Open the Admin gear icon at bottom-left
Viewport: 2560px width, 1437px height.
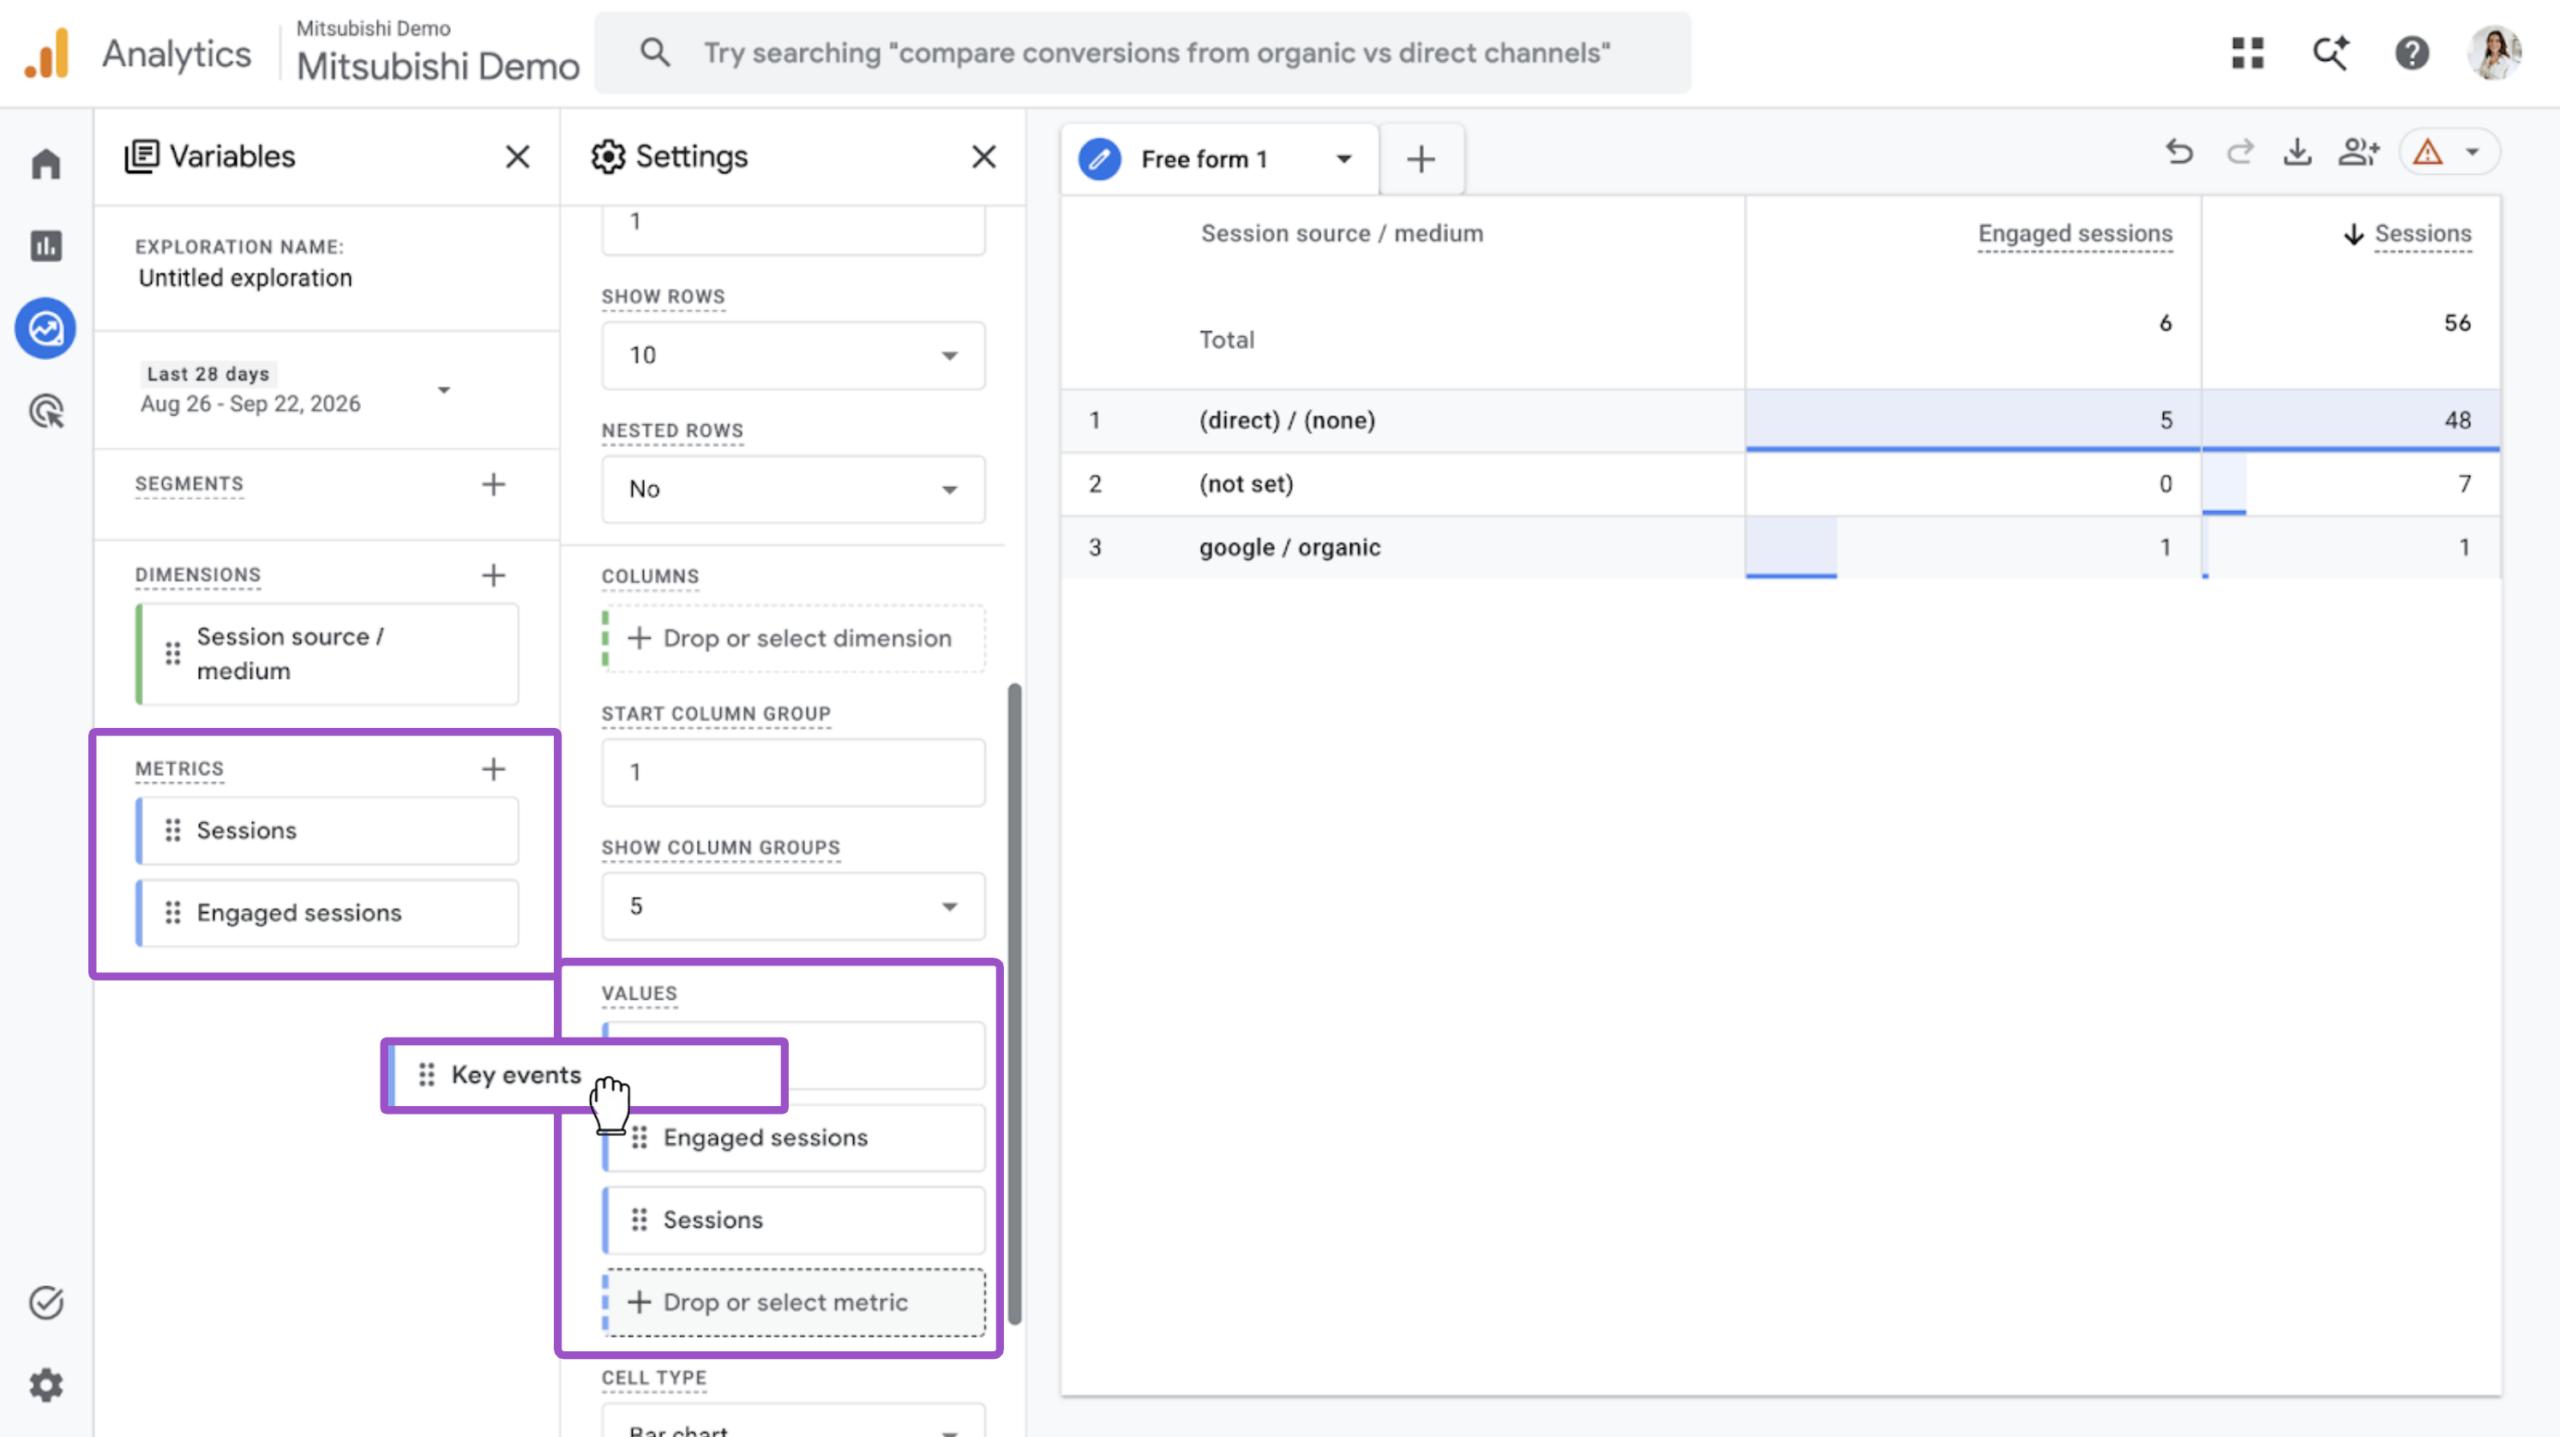pos(46,1385)
